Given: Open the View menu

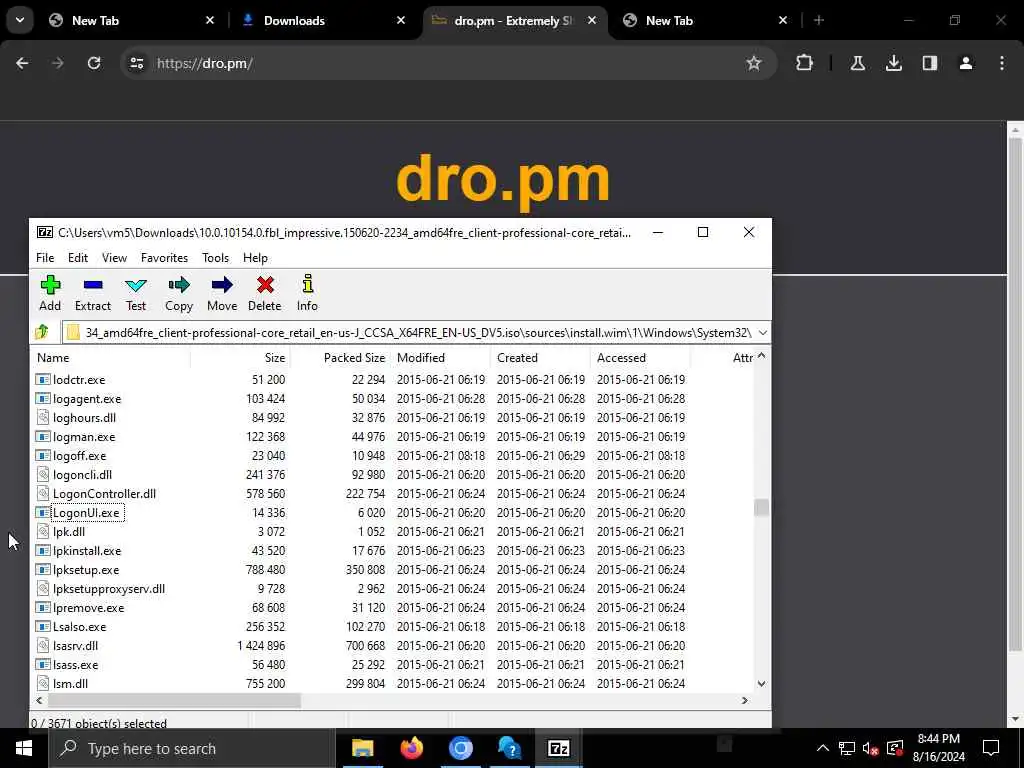Looking at the screenshot, I should (x=114, y=258).
